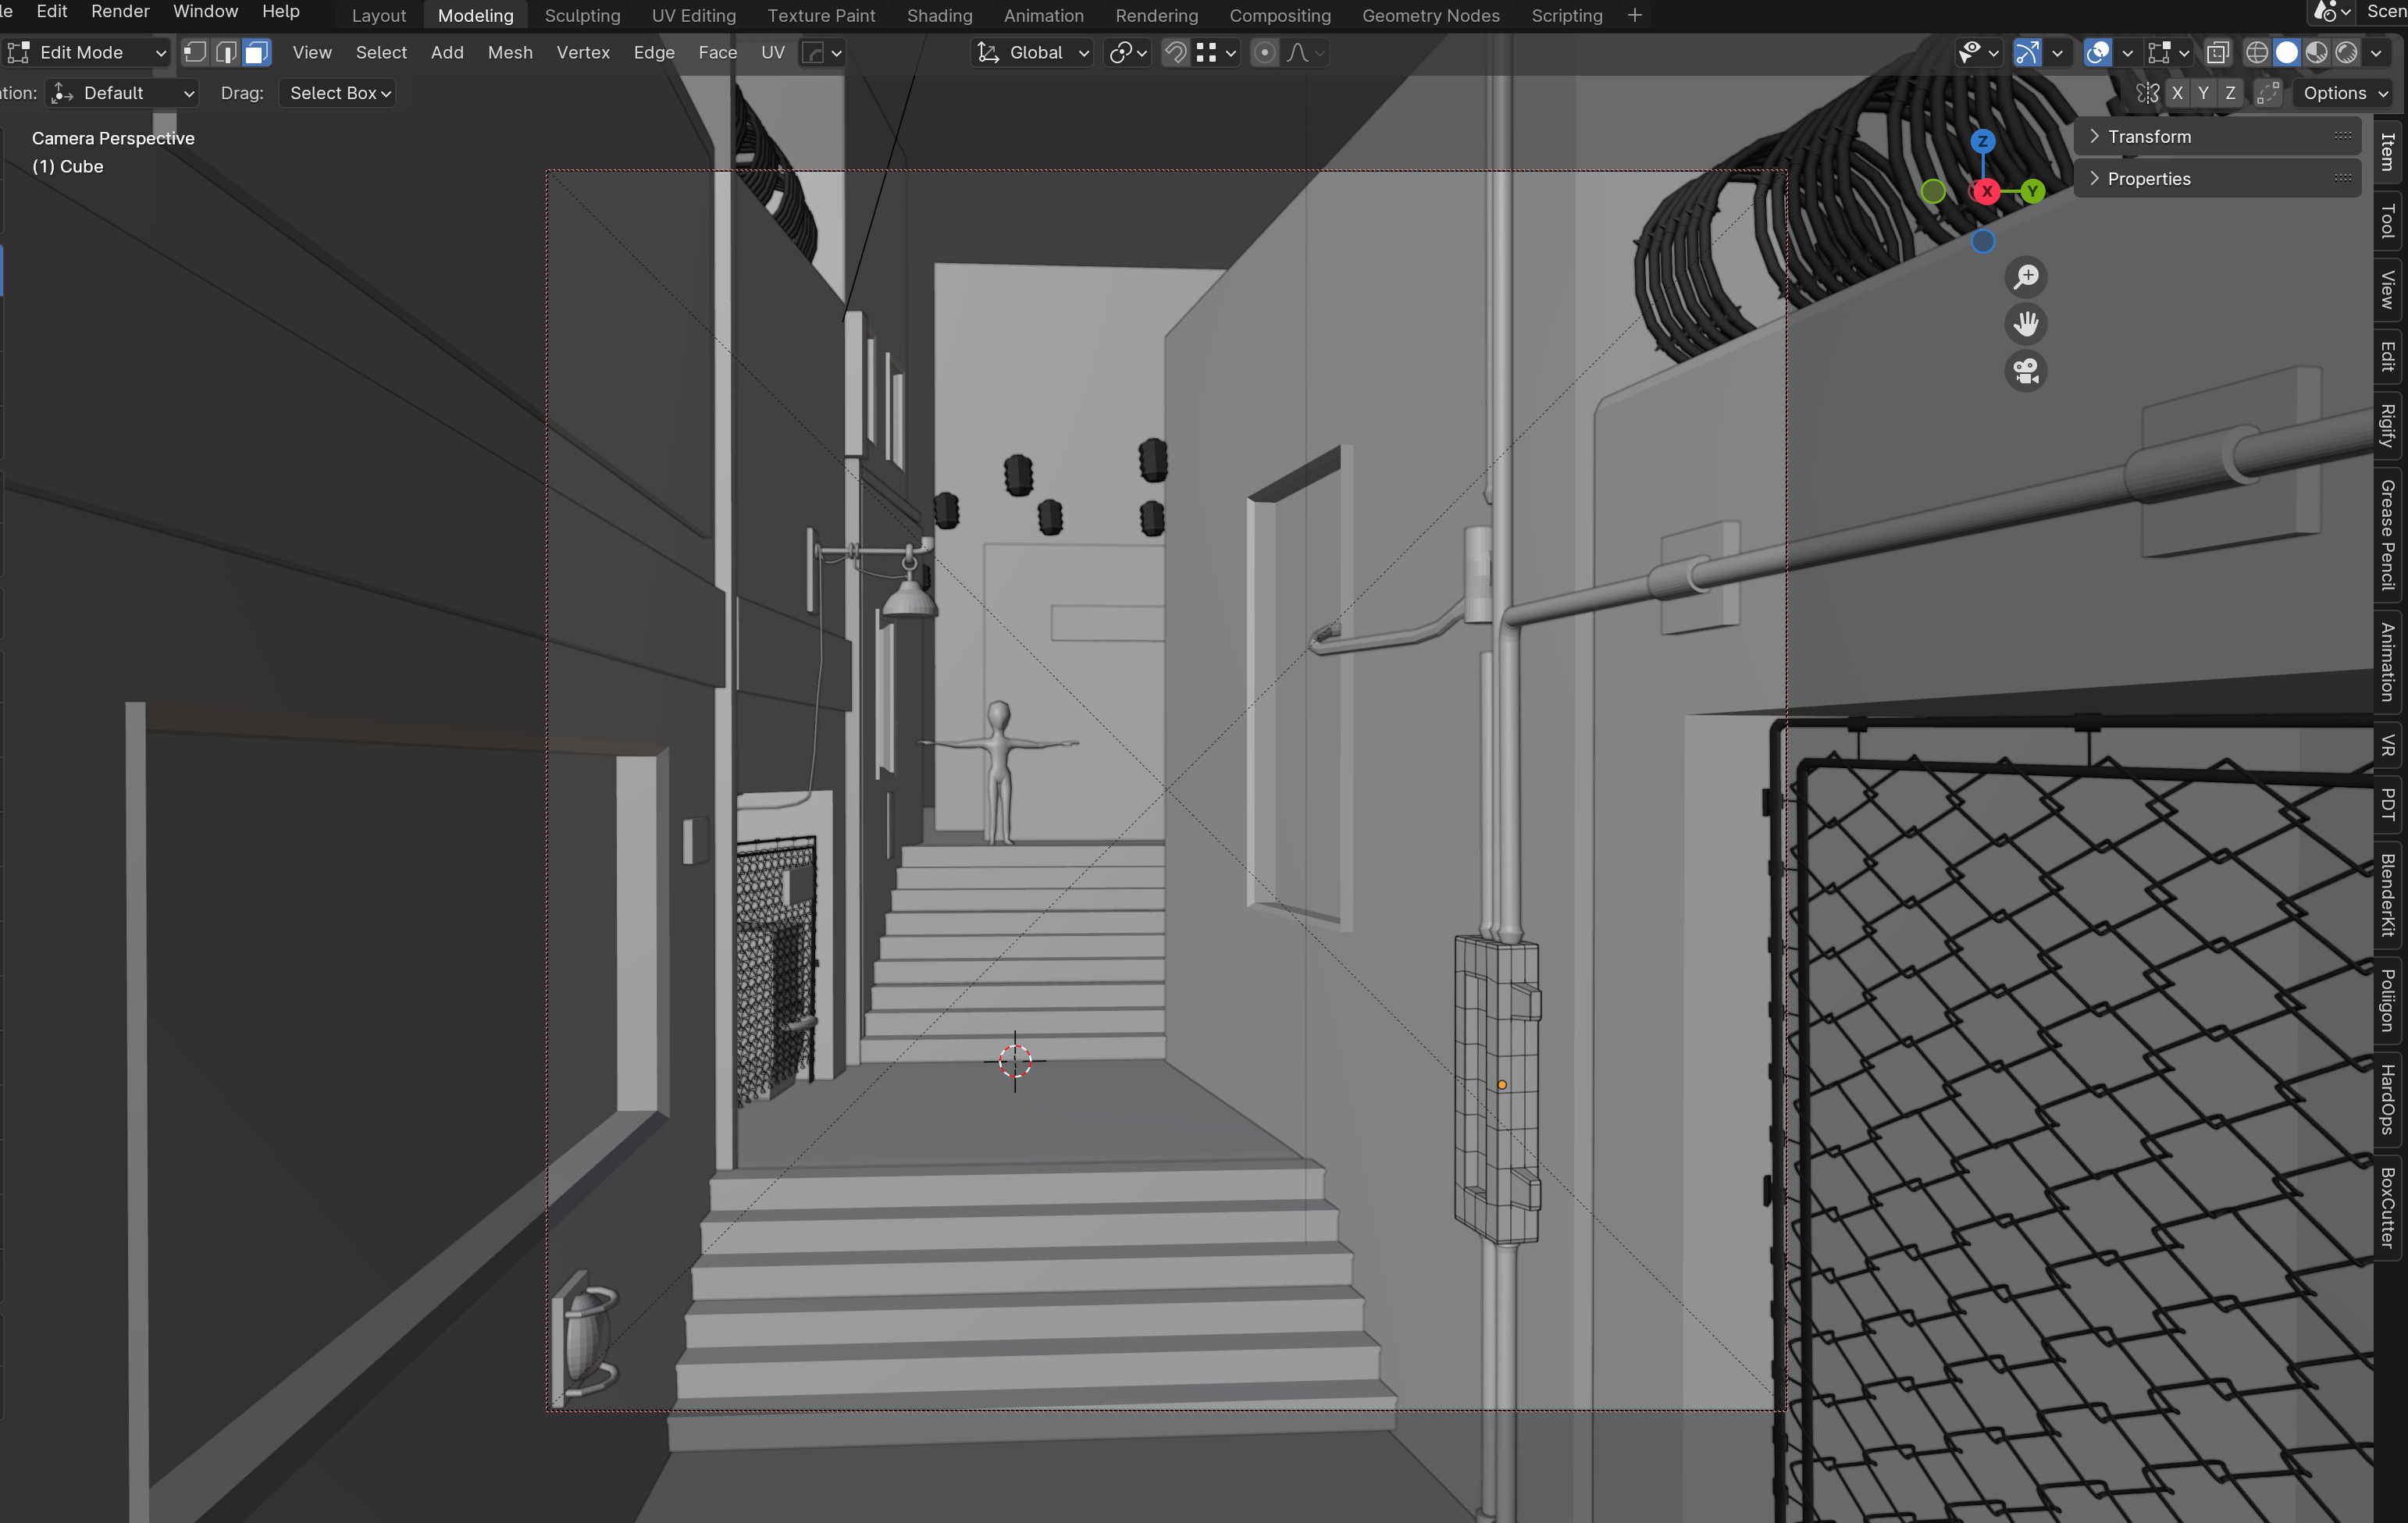This screenshot has width=2408, height=1523.
Task: Toggle auto merge vertices icon
Action: coord(2268,93)
